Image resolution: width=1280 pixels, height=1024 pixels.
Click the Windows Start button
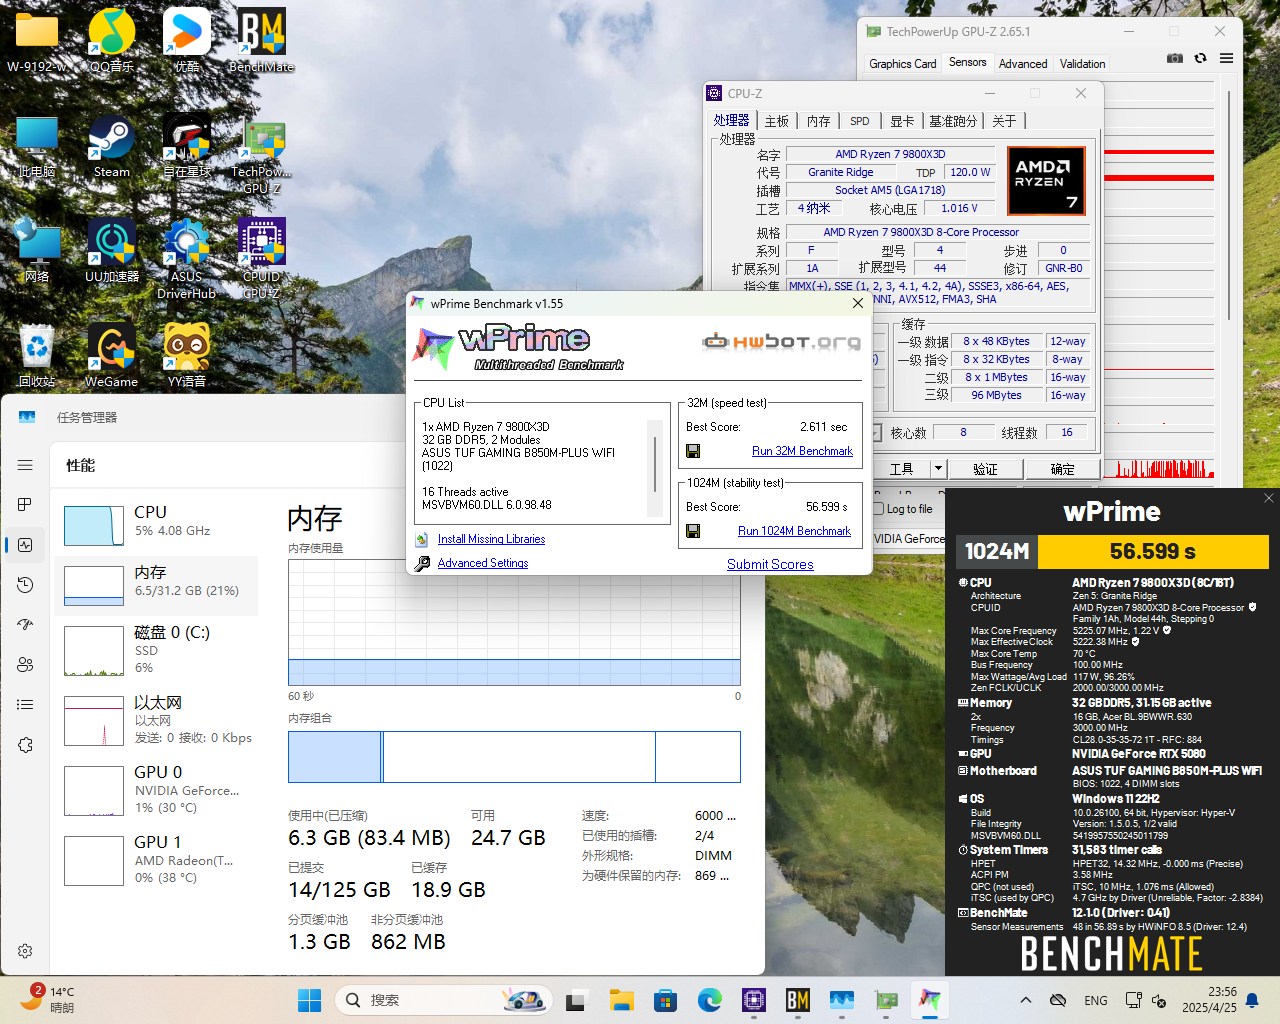pyautogui.click(x=309, y=1000)
